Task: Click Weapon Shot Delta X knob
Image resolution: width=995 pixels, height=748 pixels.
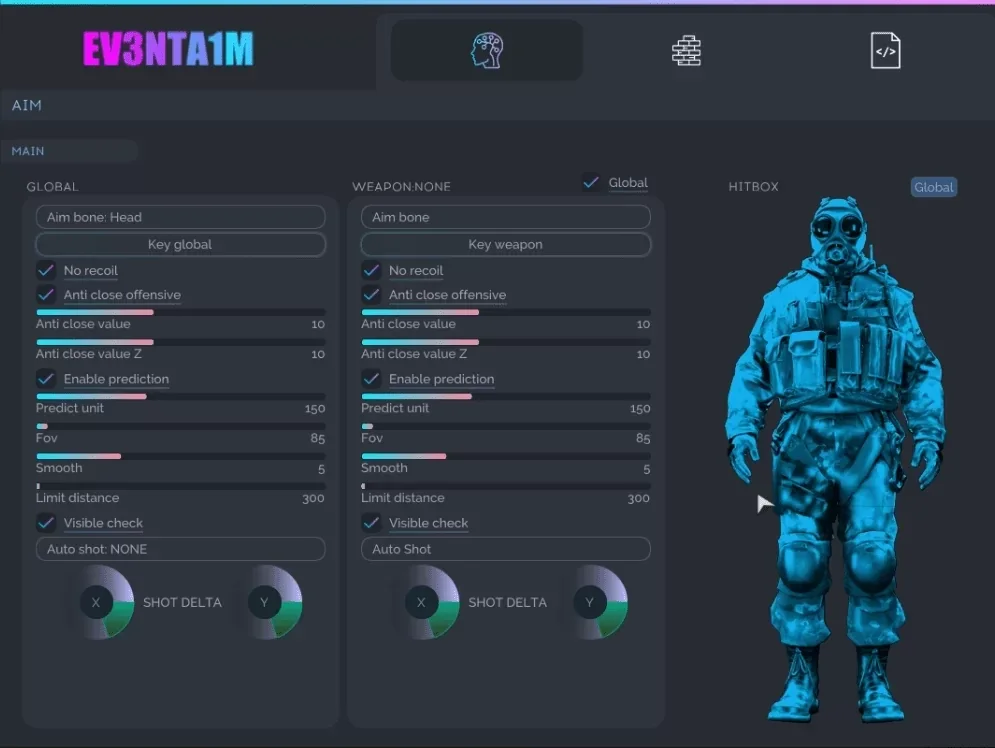Action: tap(422, 602)
